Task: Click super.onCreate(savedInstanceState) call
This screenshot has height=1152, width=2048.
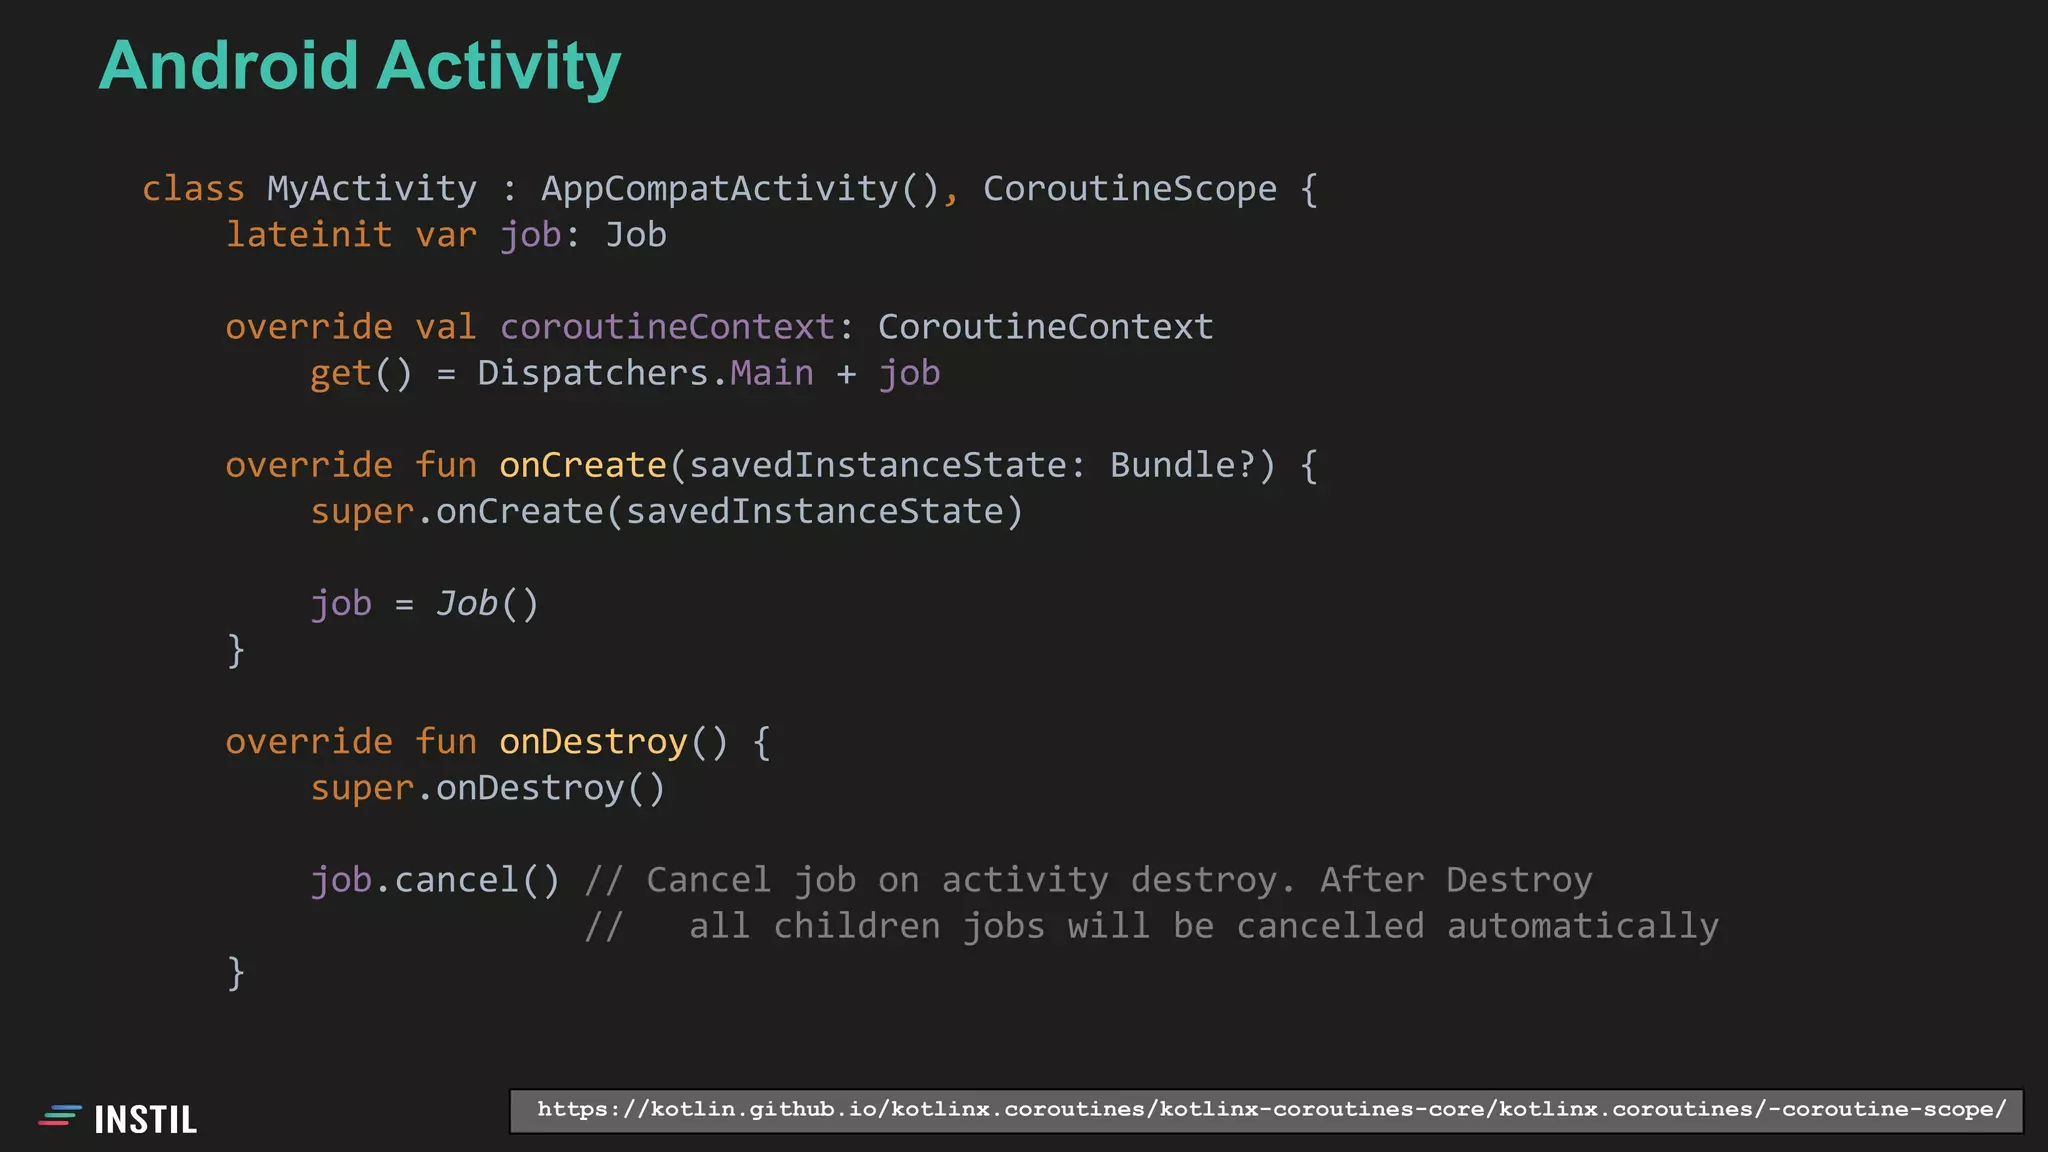Action: point(667,511)
